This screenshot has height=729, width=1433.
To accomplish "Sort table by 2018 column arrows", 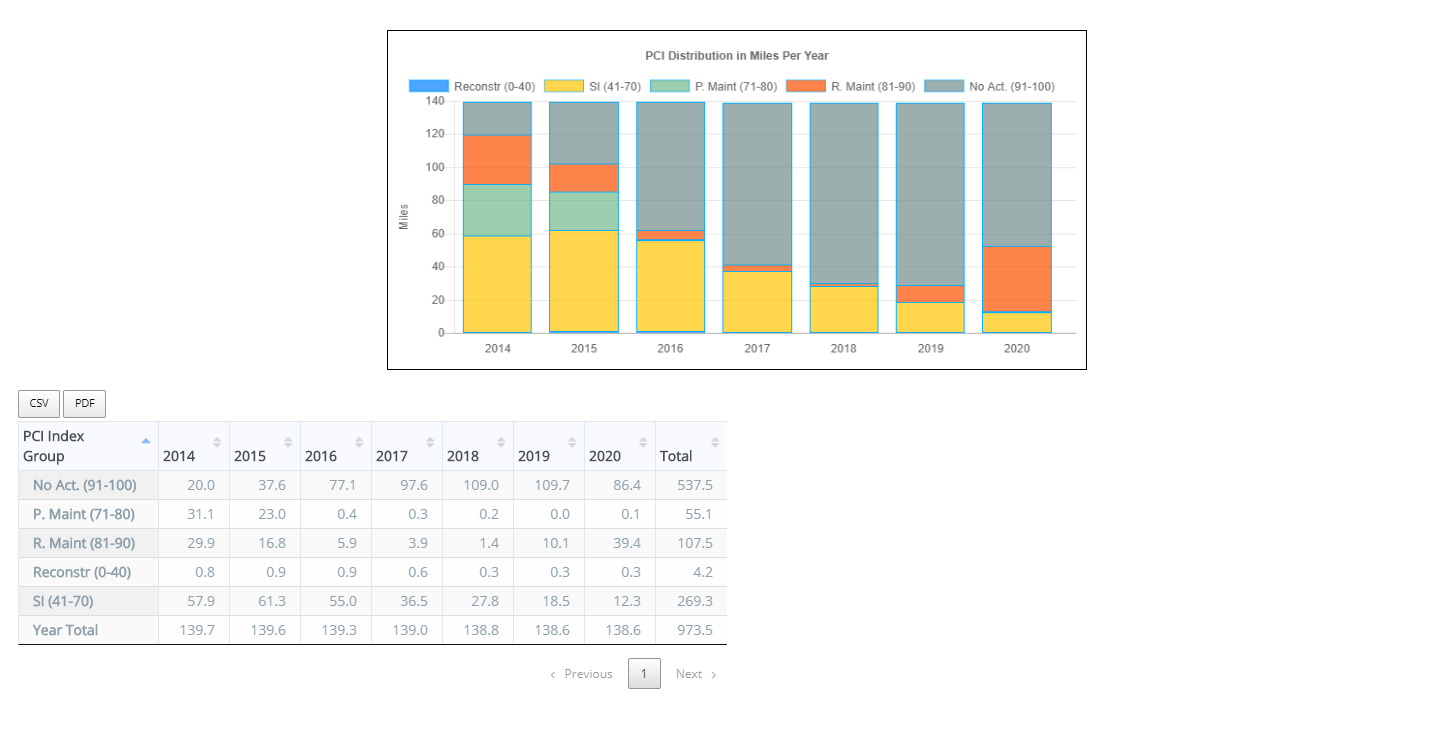I will coord(501,442).
